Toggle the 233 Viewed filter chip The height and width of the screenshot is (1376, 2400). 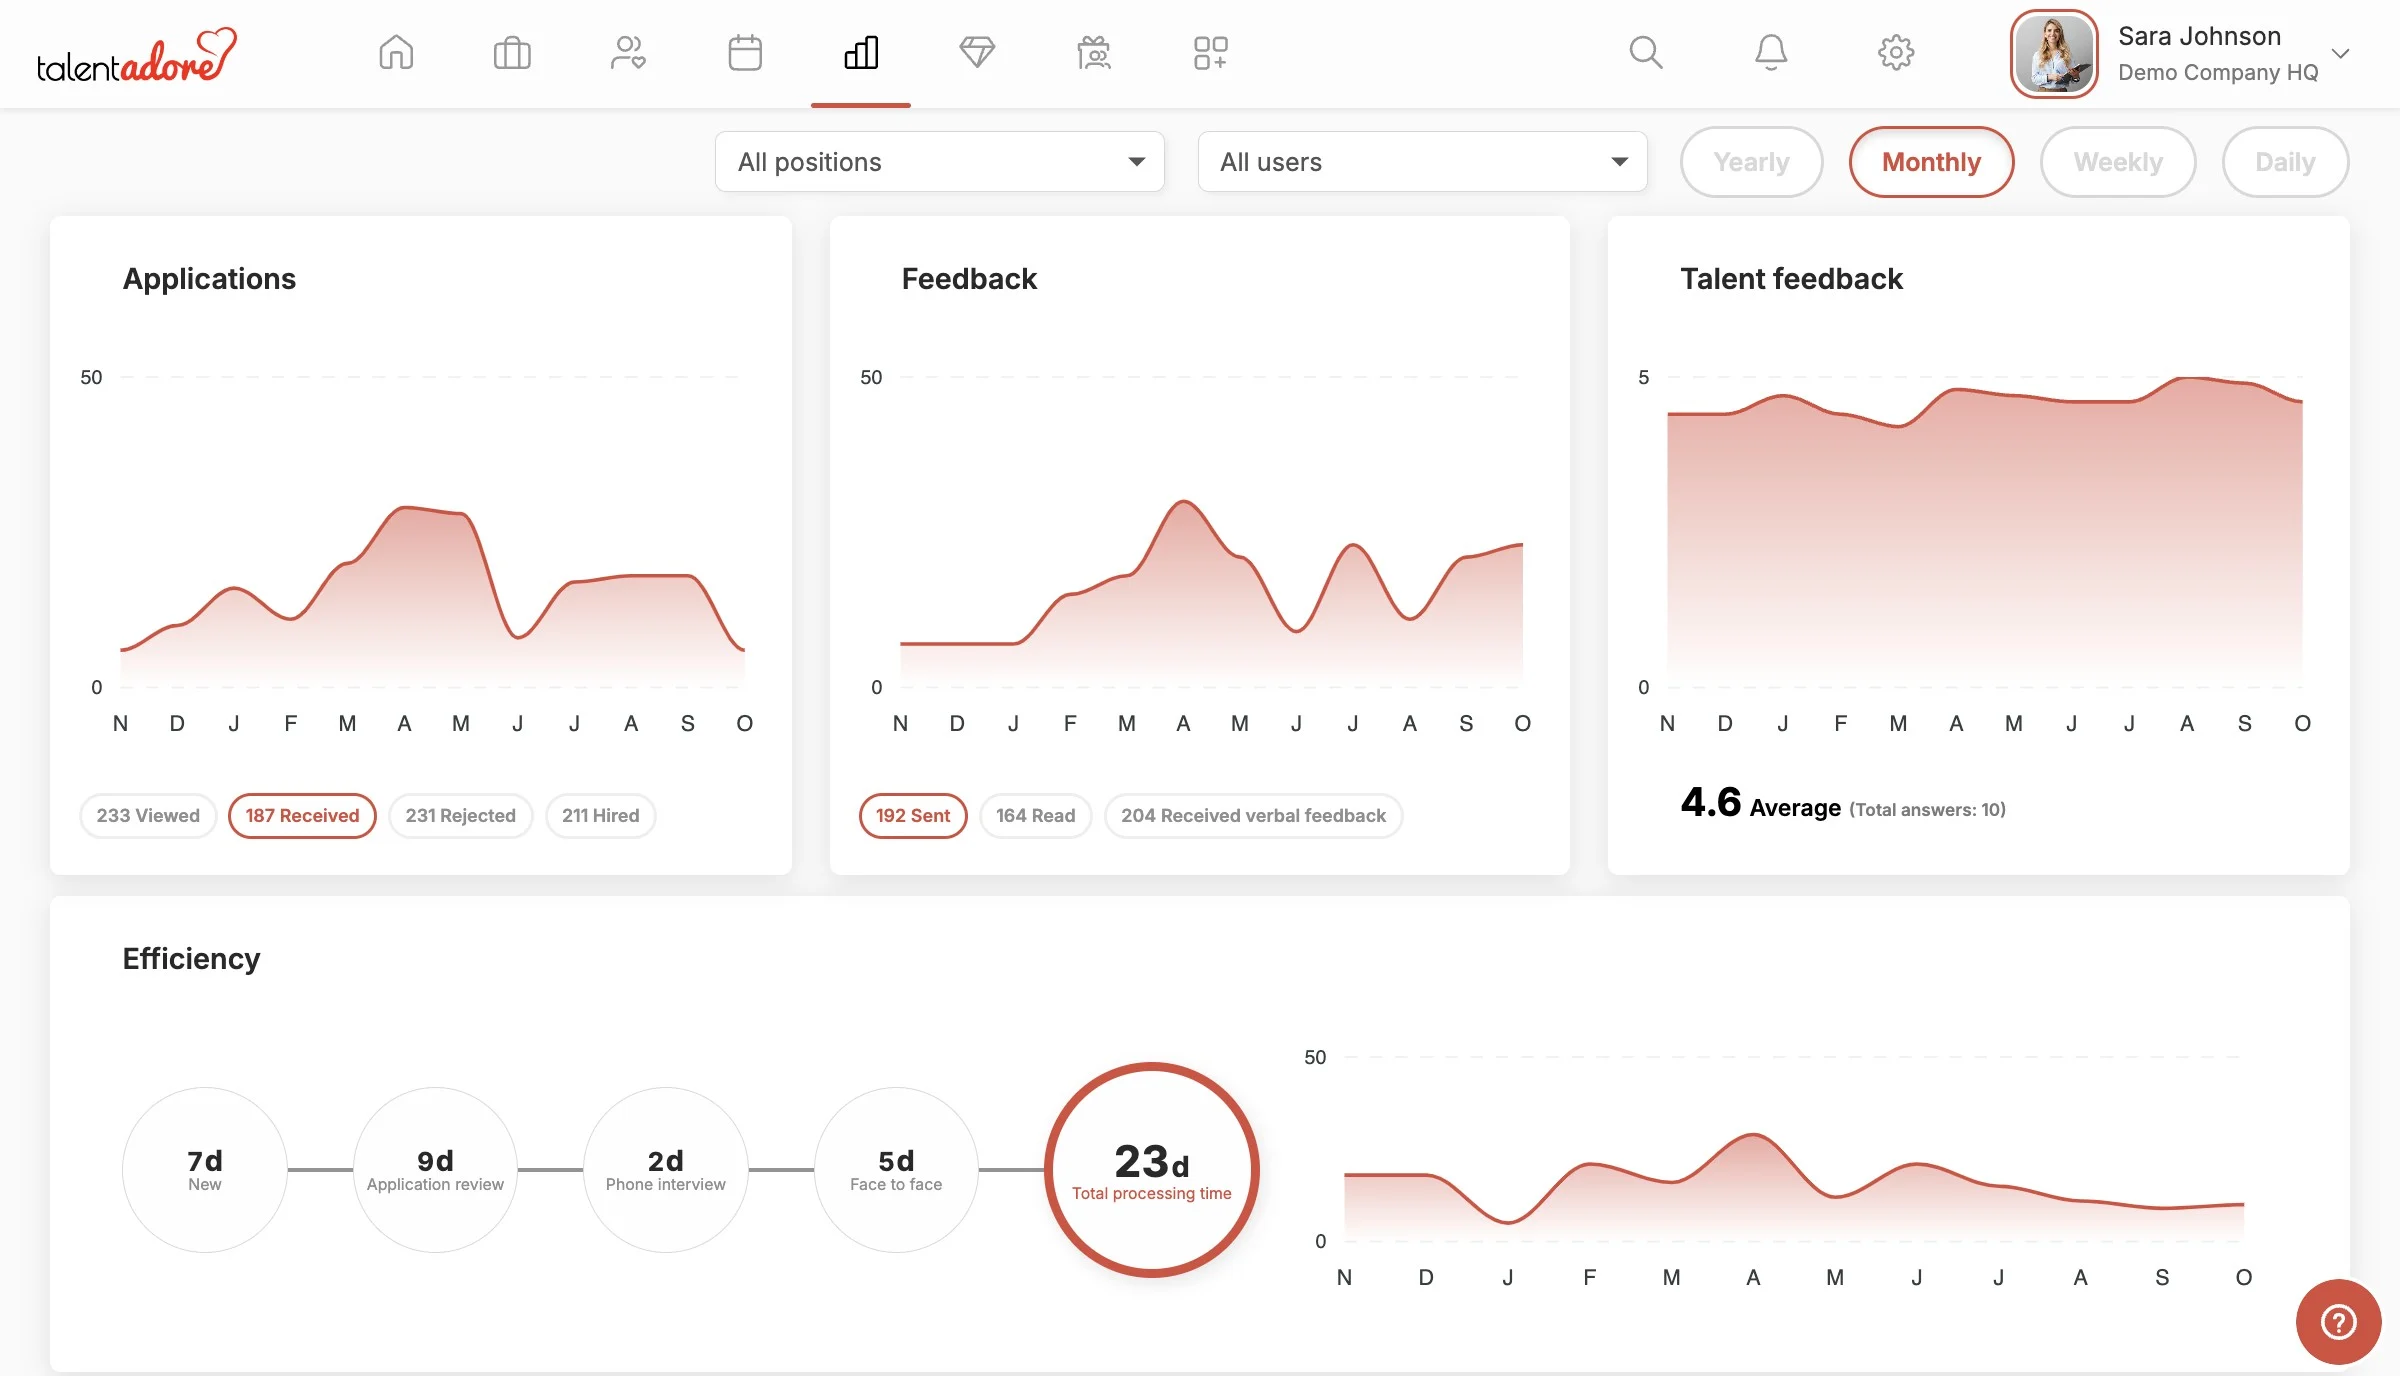coord(148,815)
